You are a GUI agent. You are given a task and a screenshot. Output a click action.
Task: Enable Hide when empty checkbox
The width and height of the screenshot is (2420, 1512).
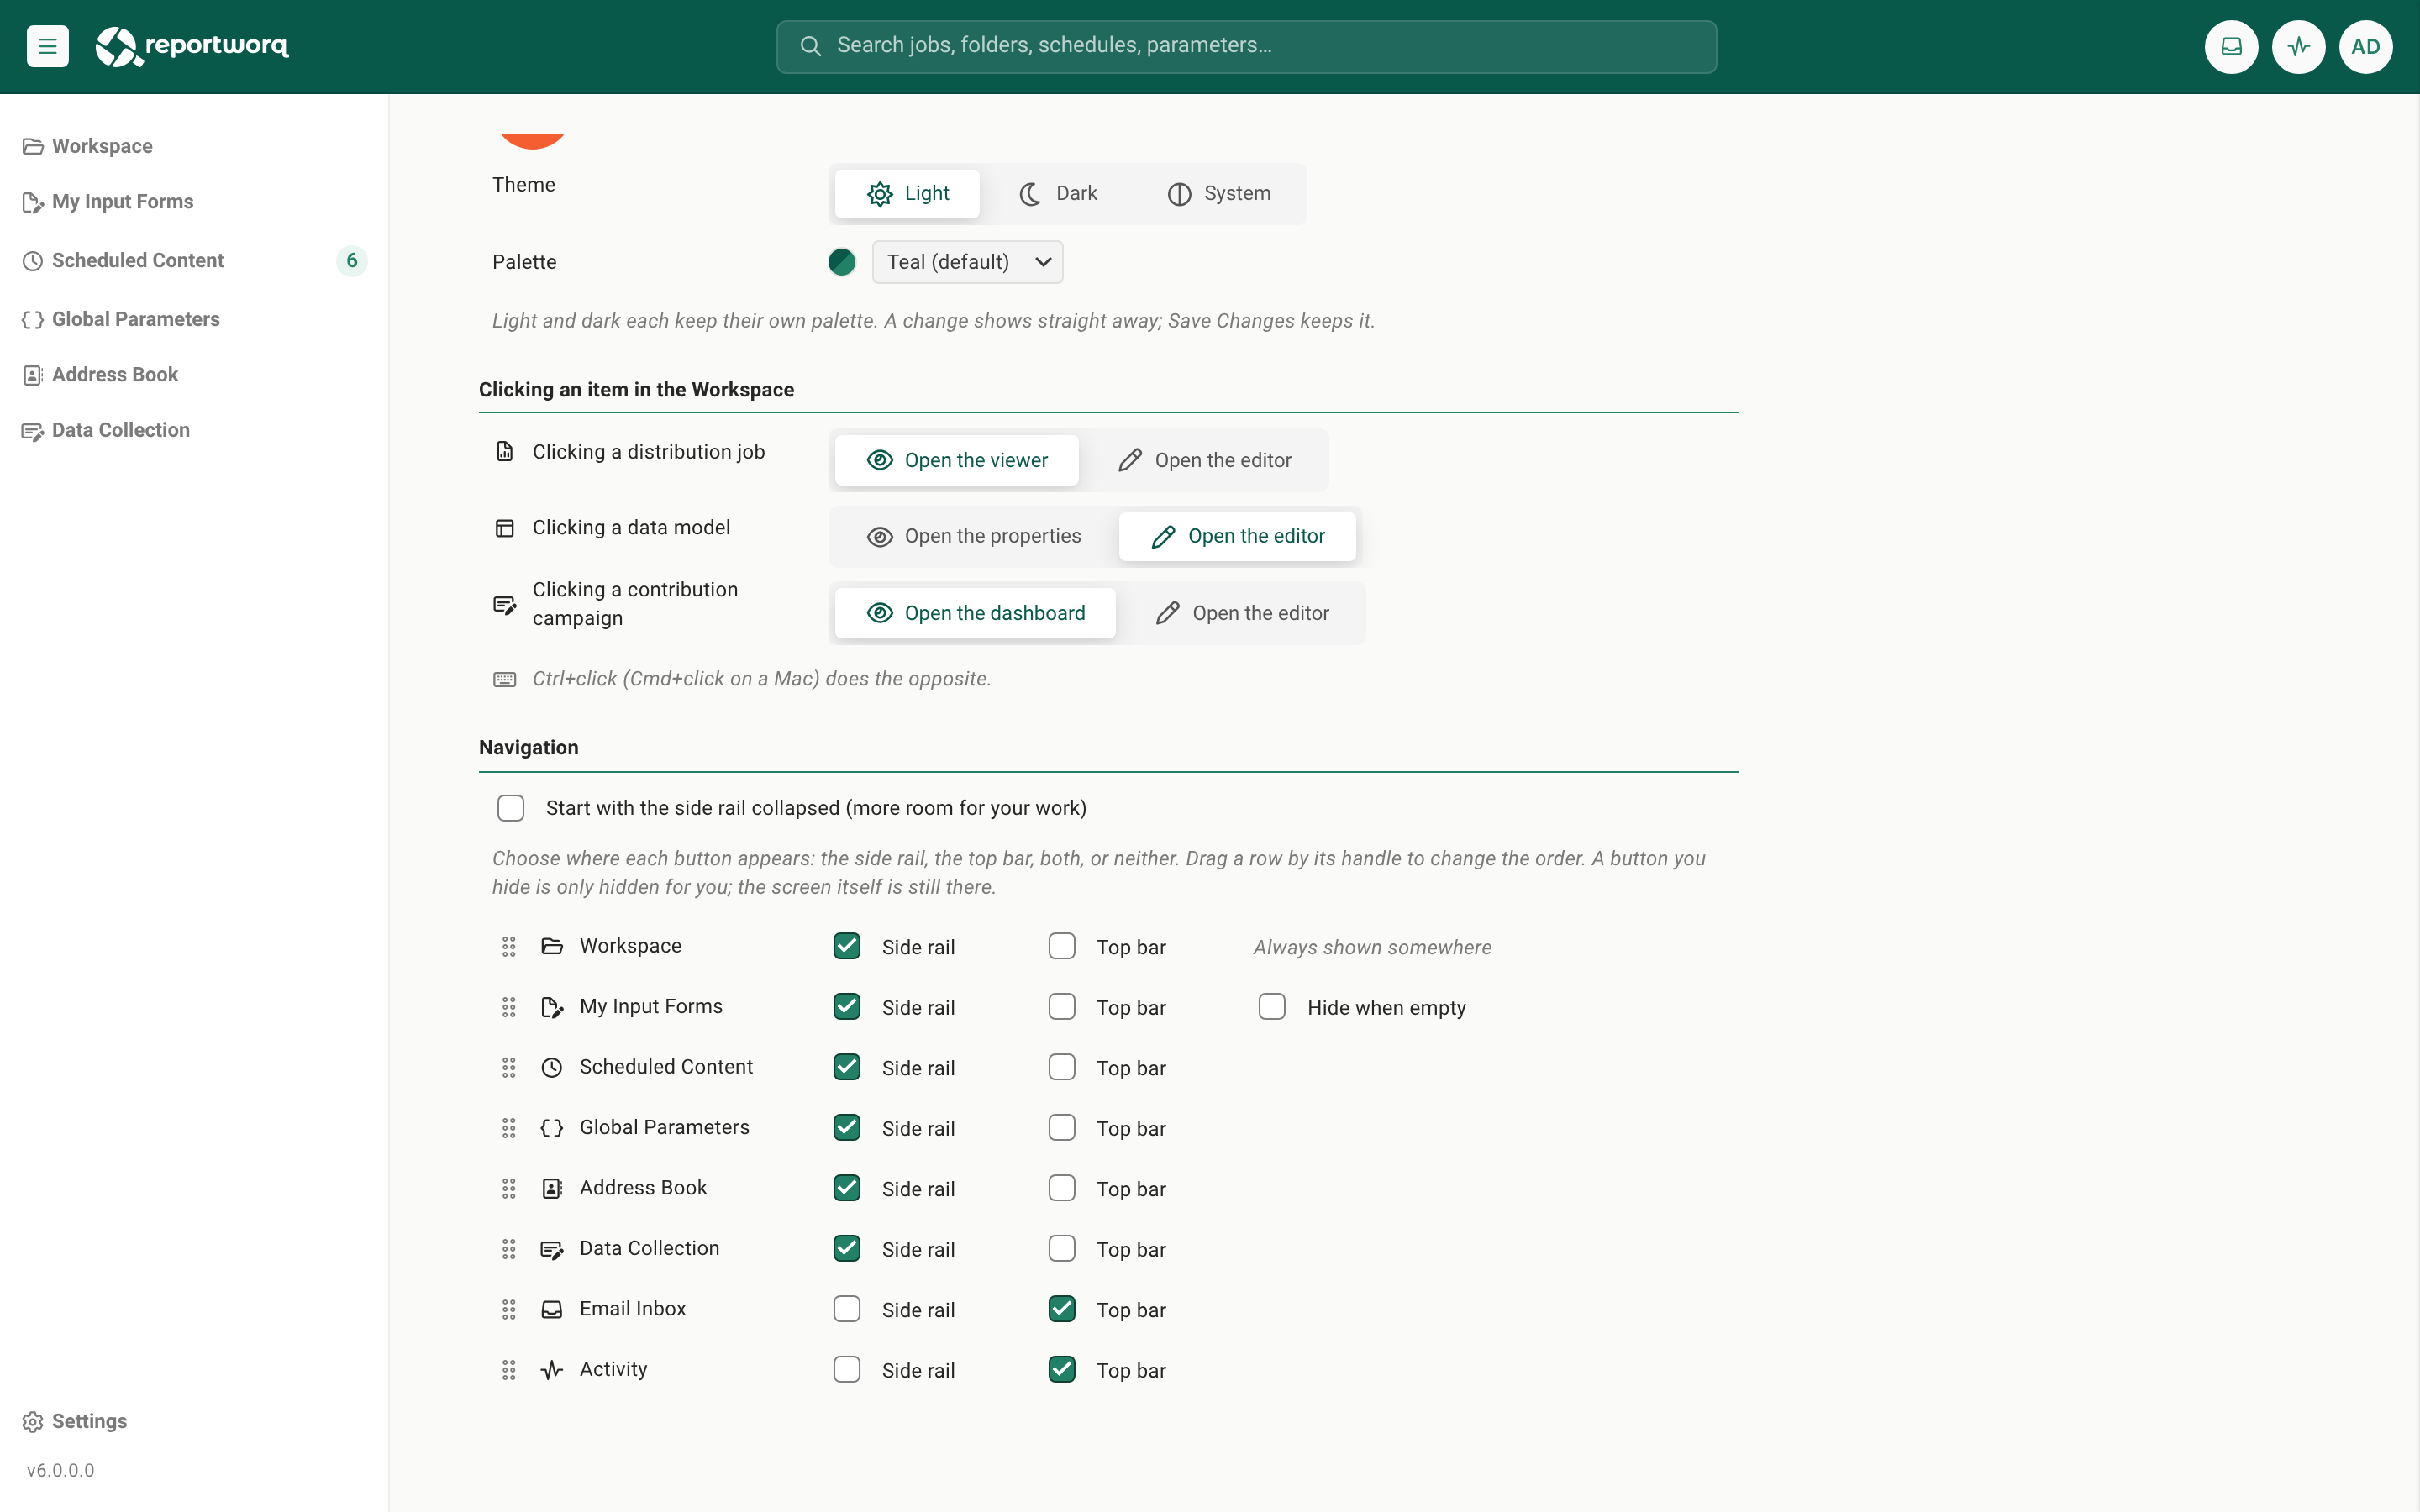click(1272, 1007)
